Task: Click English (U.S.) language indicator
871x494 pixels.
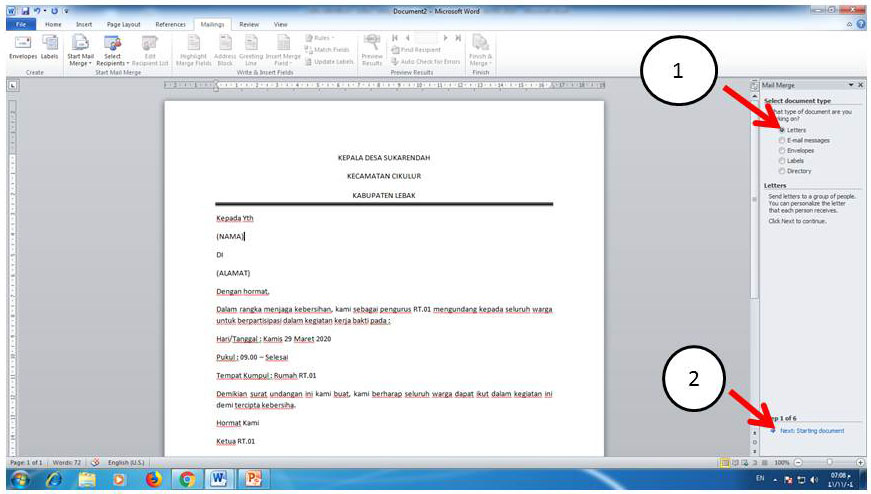Action: pyautogui.click(x=126, y=462)
